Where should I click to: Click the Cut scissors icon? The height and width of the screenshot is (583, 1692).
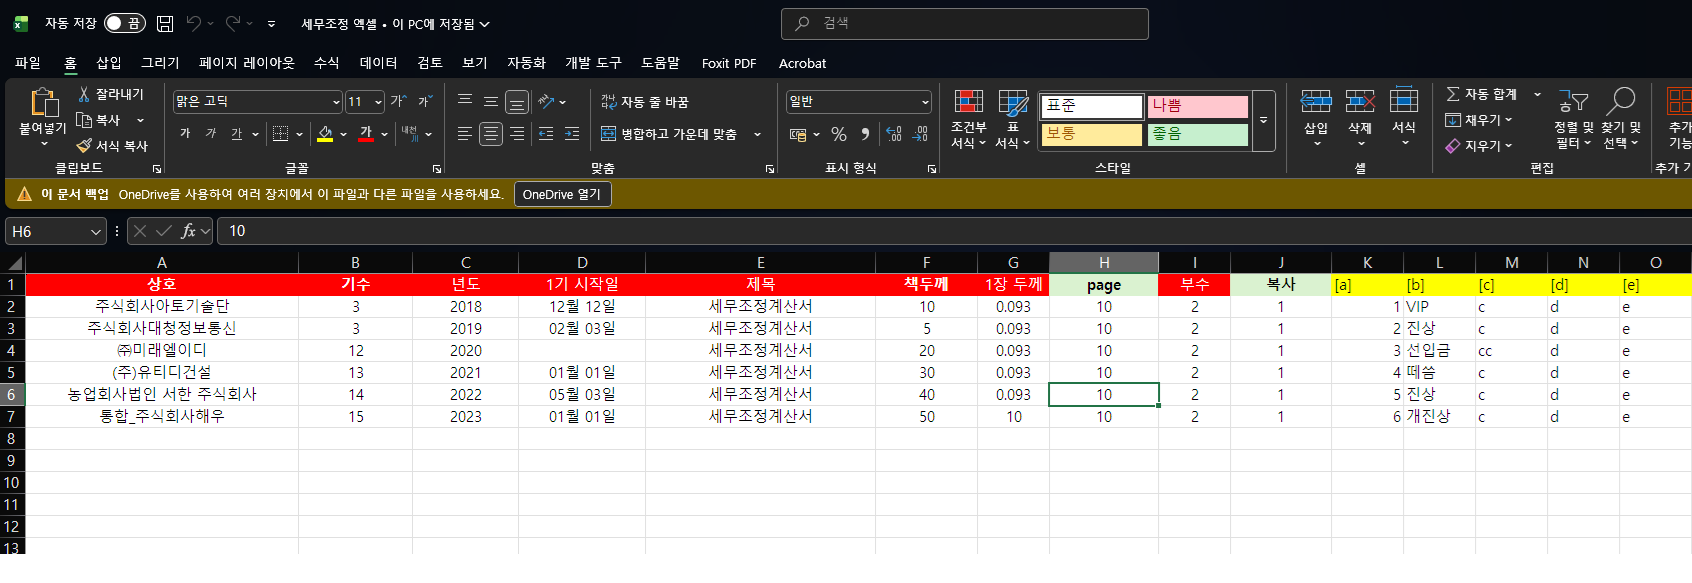pos(84,94)
